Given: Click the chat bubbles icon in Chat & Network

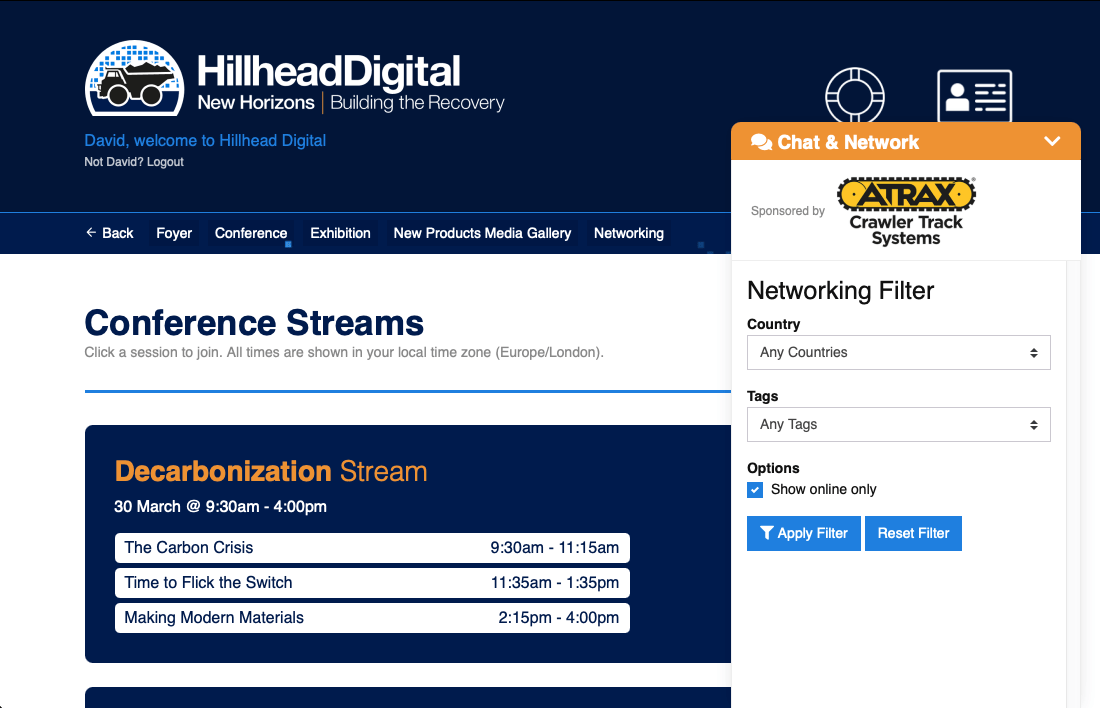Looking at the screenshot, I should click(x=761, y=142).
